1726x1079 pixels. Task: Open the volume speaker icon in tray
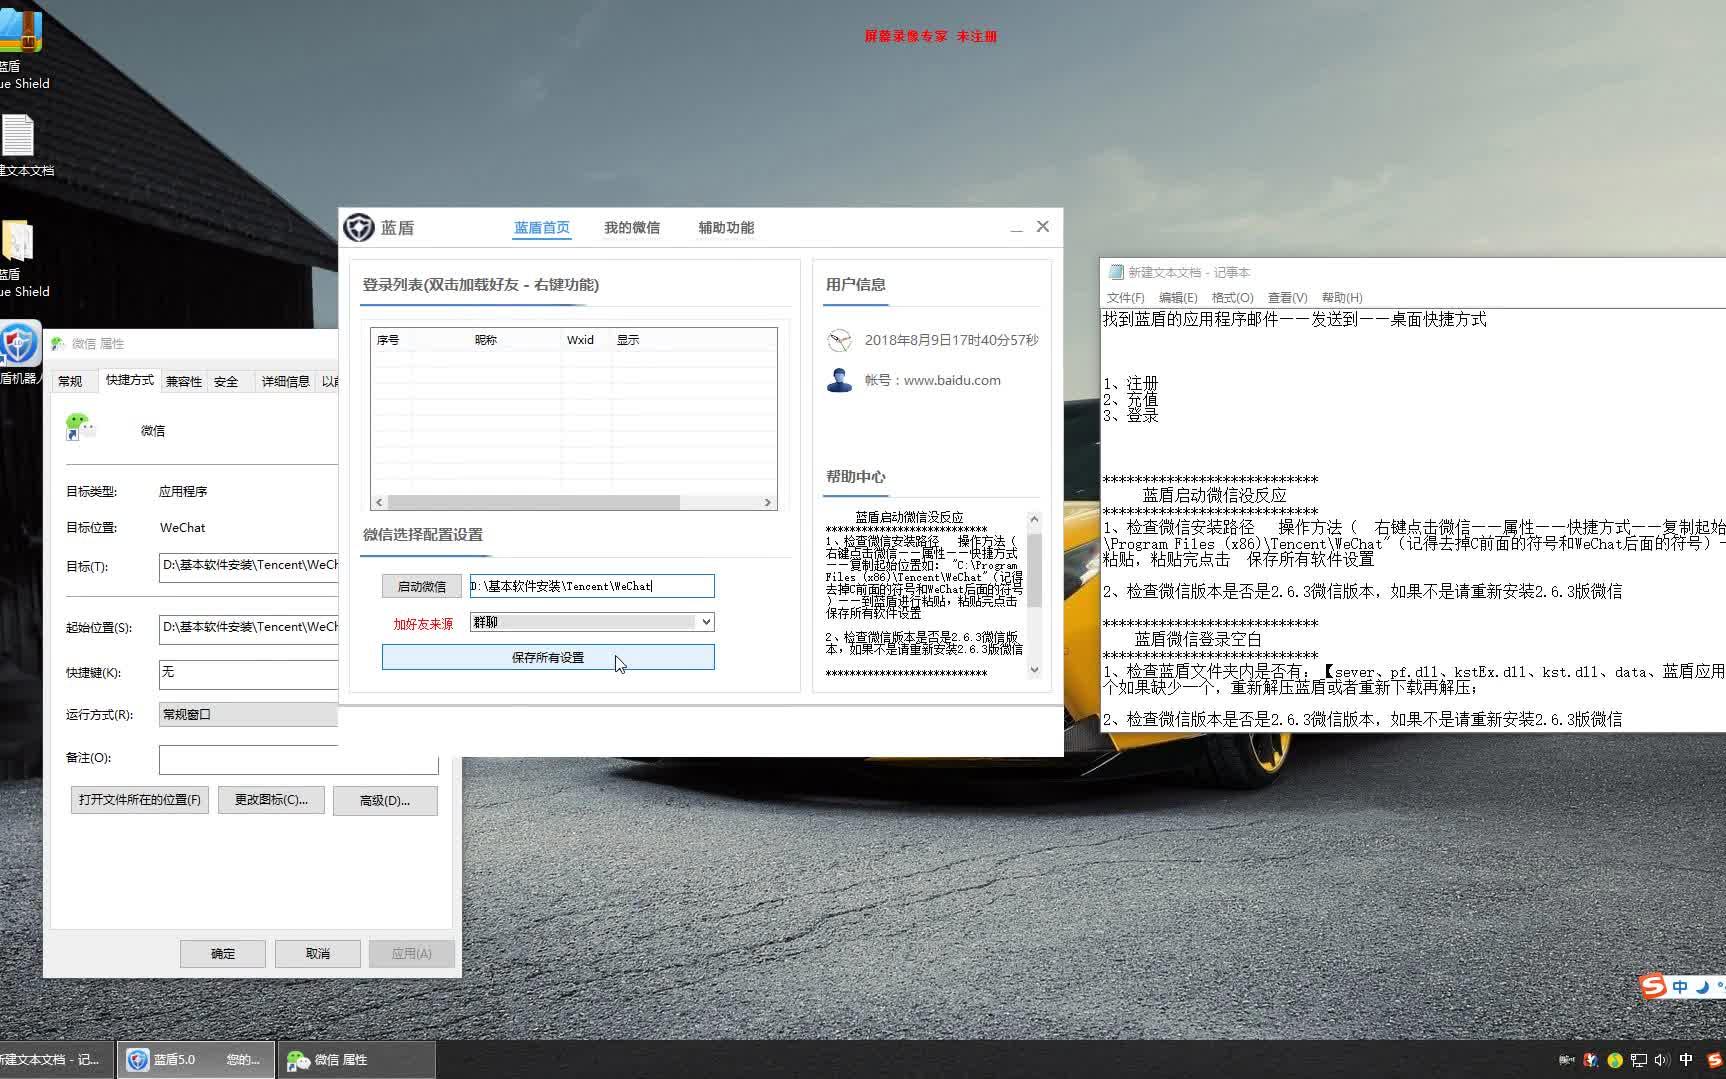(x=1662, y=1060)
